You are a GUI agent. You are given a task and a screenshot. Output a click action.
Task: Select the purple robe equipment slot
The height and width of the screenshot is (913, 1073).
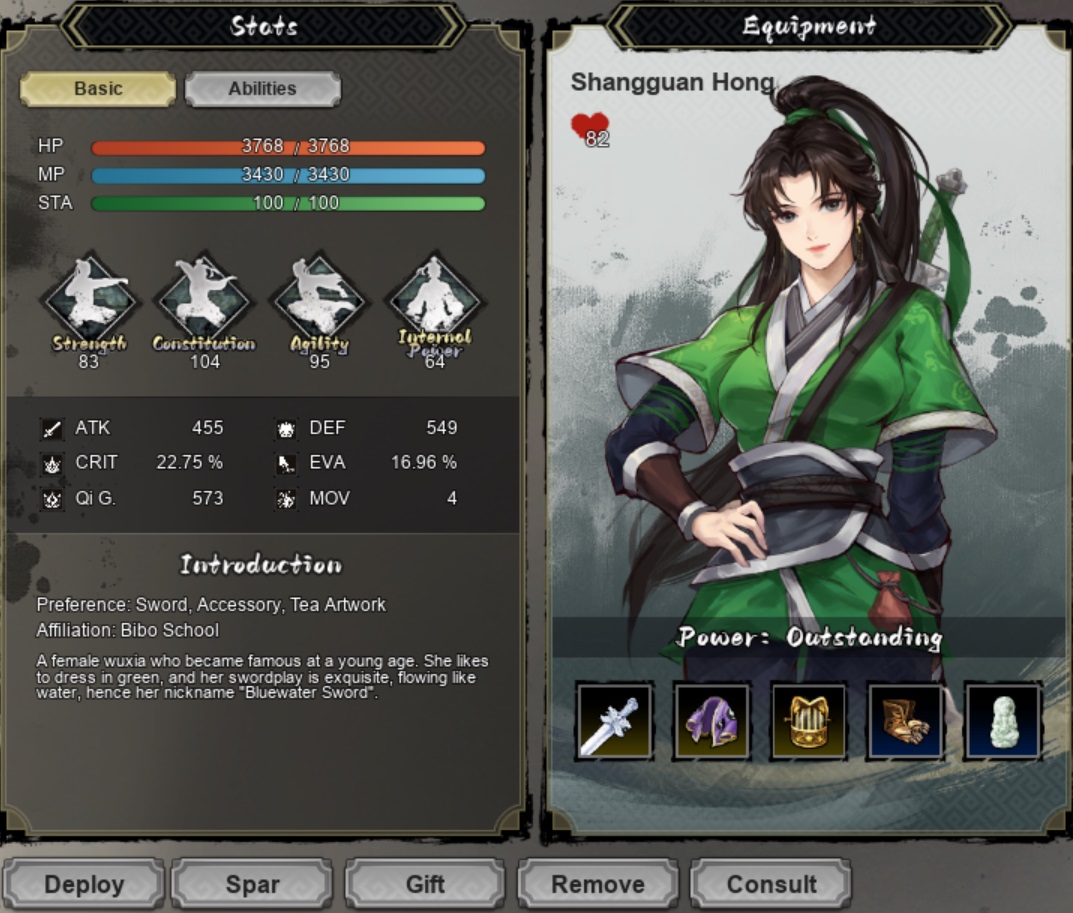(711, 721)
